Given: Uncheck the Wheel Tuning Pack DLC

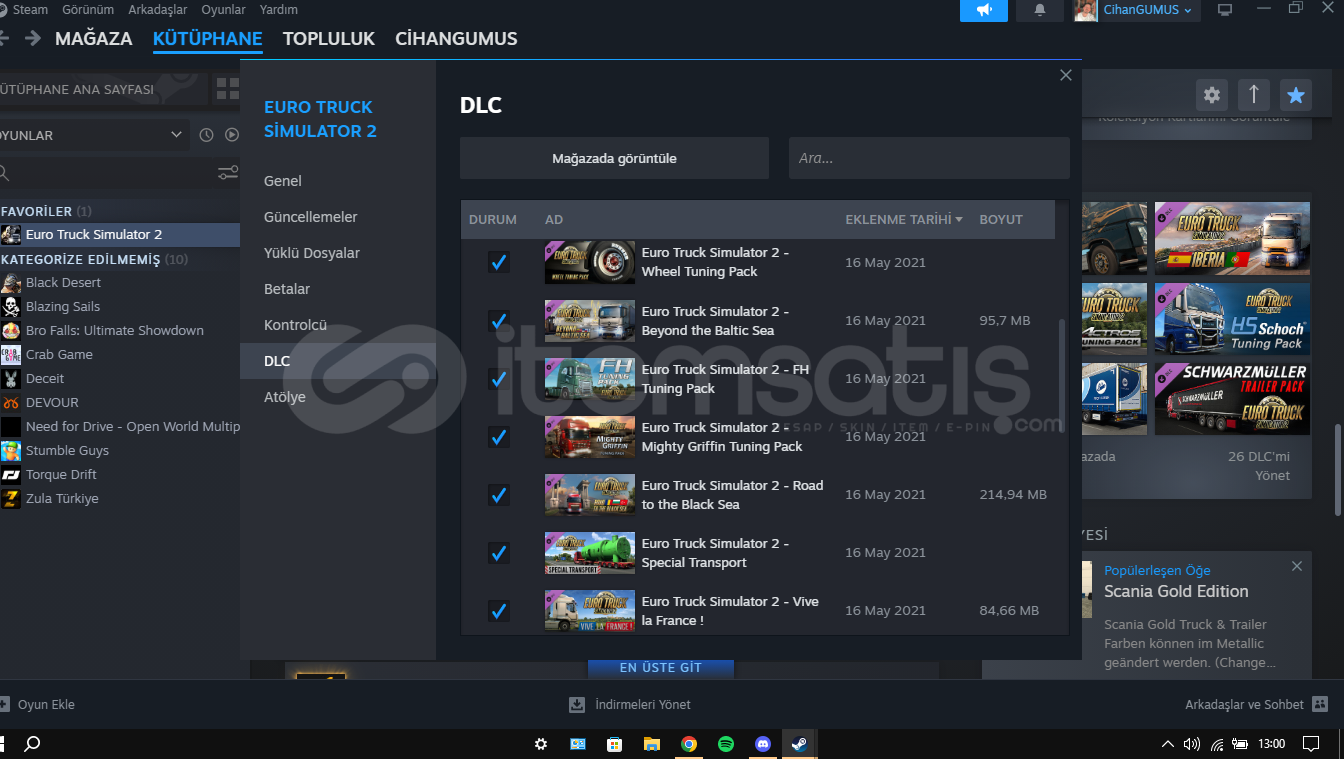Looking at the screenshot, I should click(498, 262).
